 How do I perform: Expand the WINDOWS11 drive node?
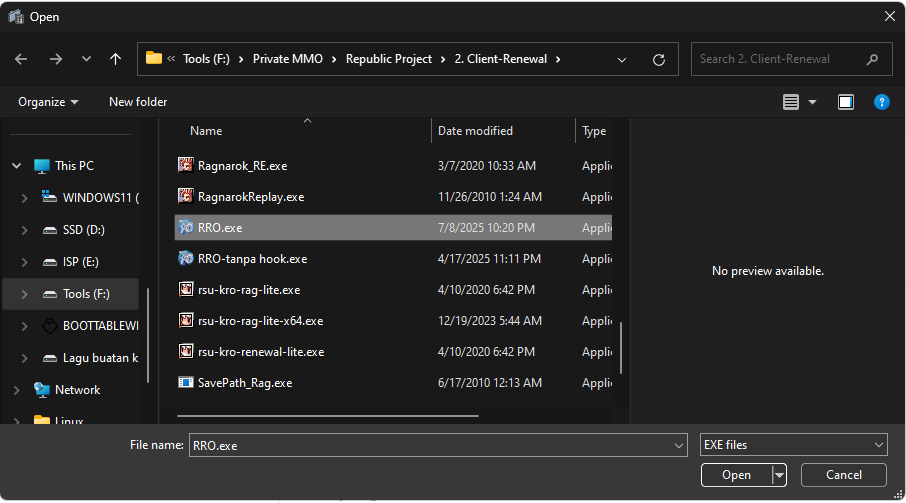24,198
